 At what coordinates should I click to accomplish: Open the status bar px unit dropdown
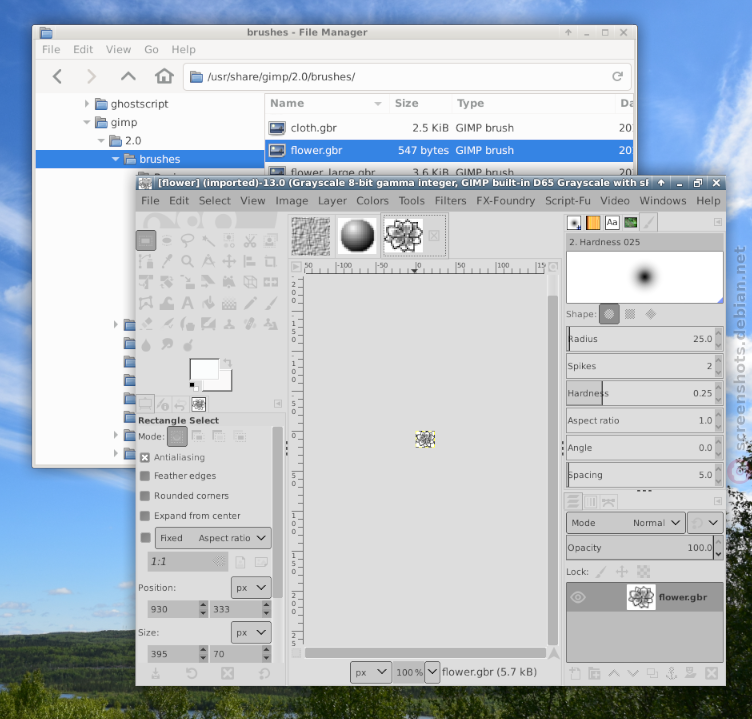pyautogui.click(x=370, y=672)
